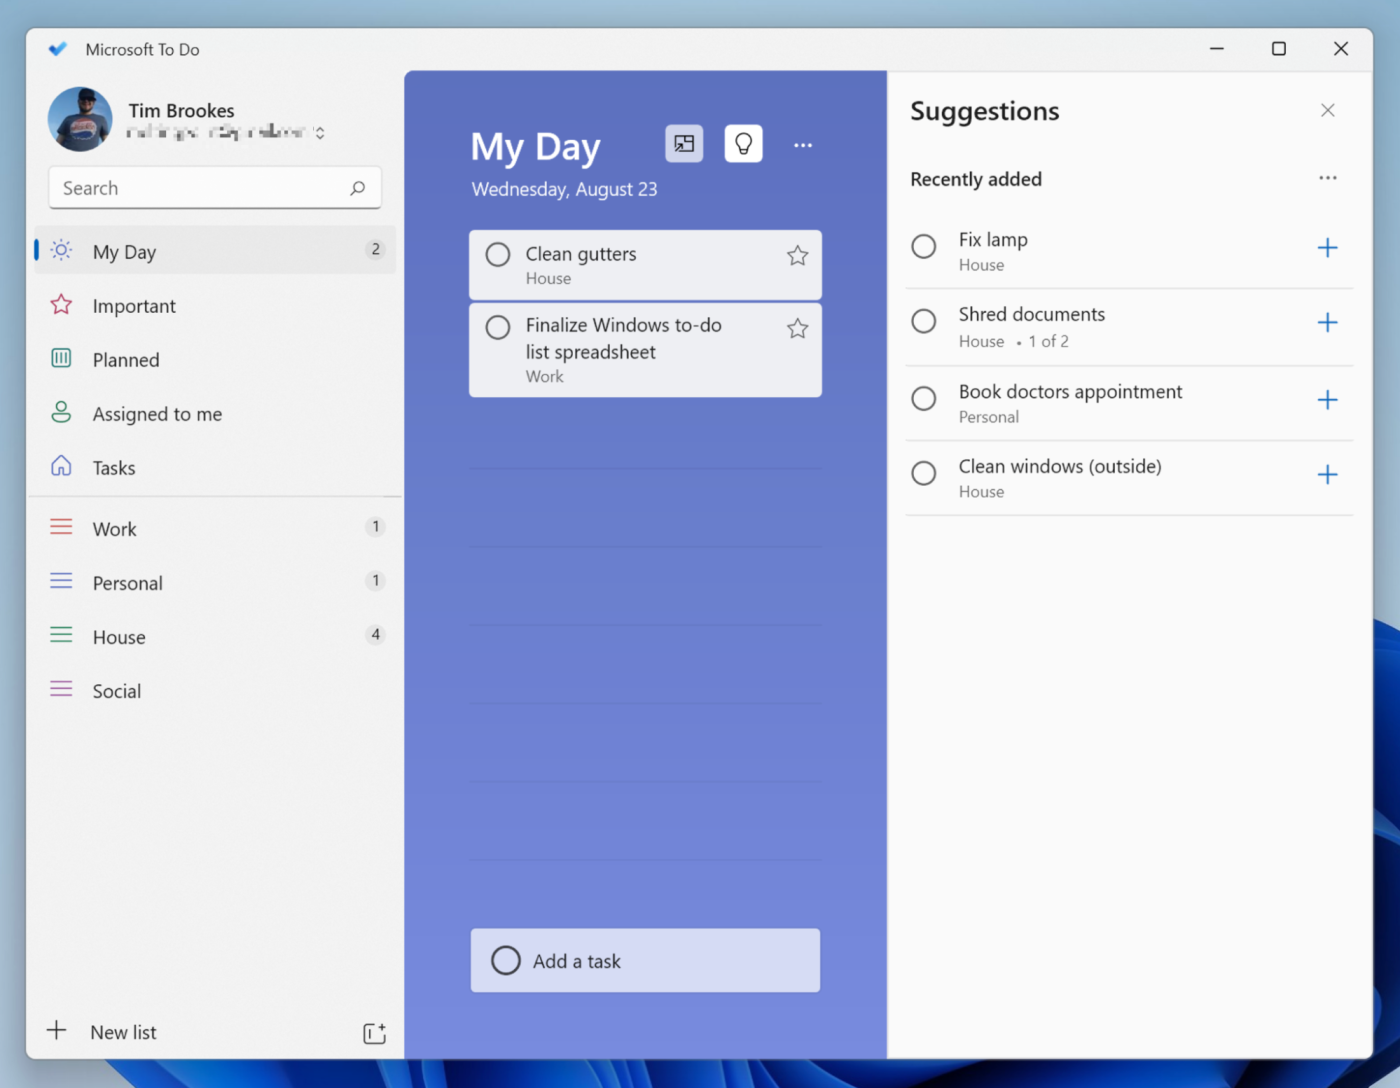Open the Important list
1400x1088 pixels.
[x=215, y=305]
